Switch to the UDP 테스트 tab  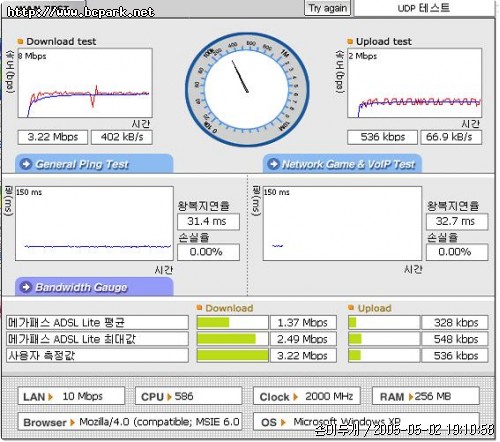[x=424, y=8]
